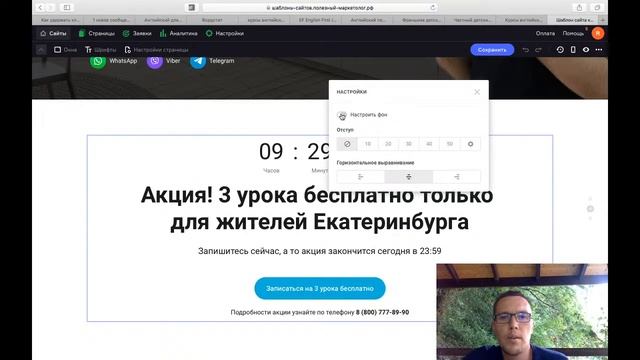Screen dimensions: 640x360
Task: Align content horizontally to center
Action: (409, 177)
